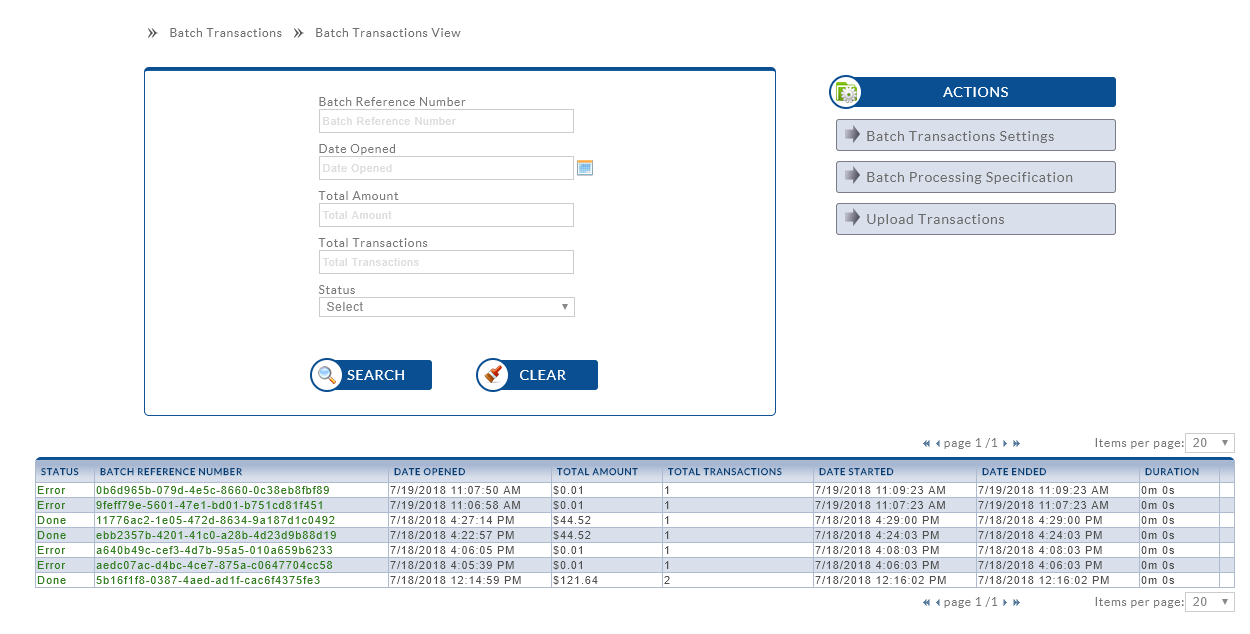
Task: Click the top pagination last-page arrow
Action: 1016,443
